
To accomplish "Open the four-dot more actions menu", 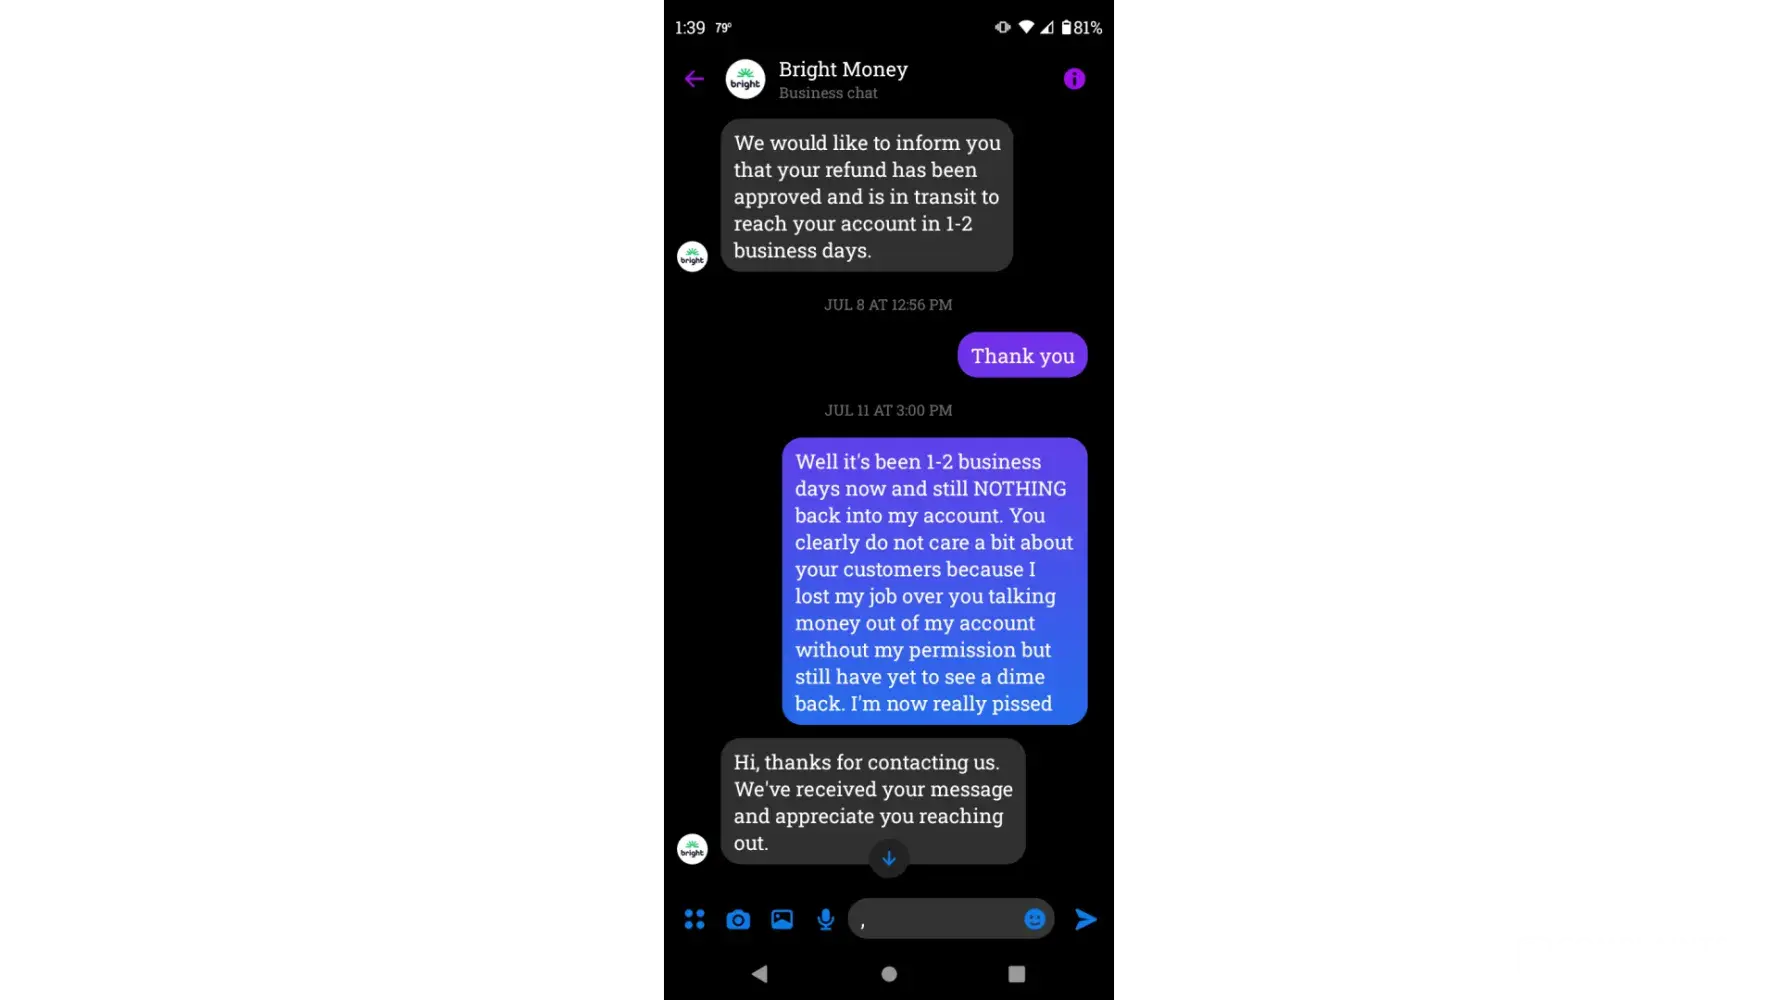I will pos(694,919).
